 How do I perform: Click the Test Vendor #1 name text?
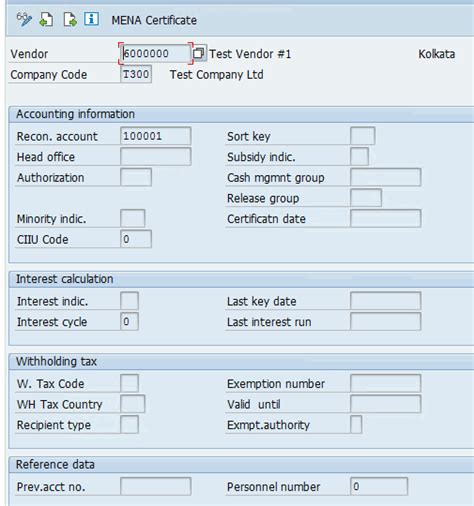point(250,54)
